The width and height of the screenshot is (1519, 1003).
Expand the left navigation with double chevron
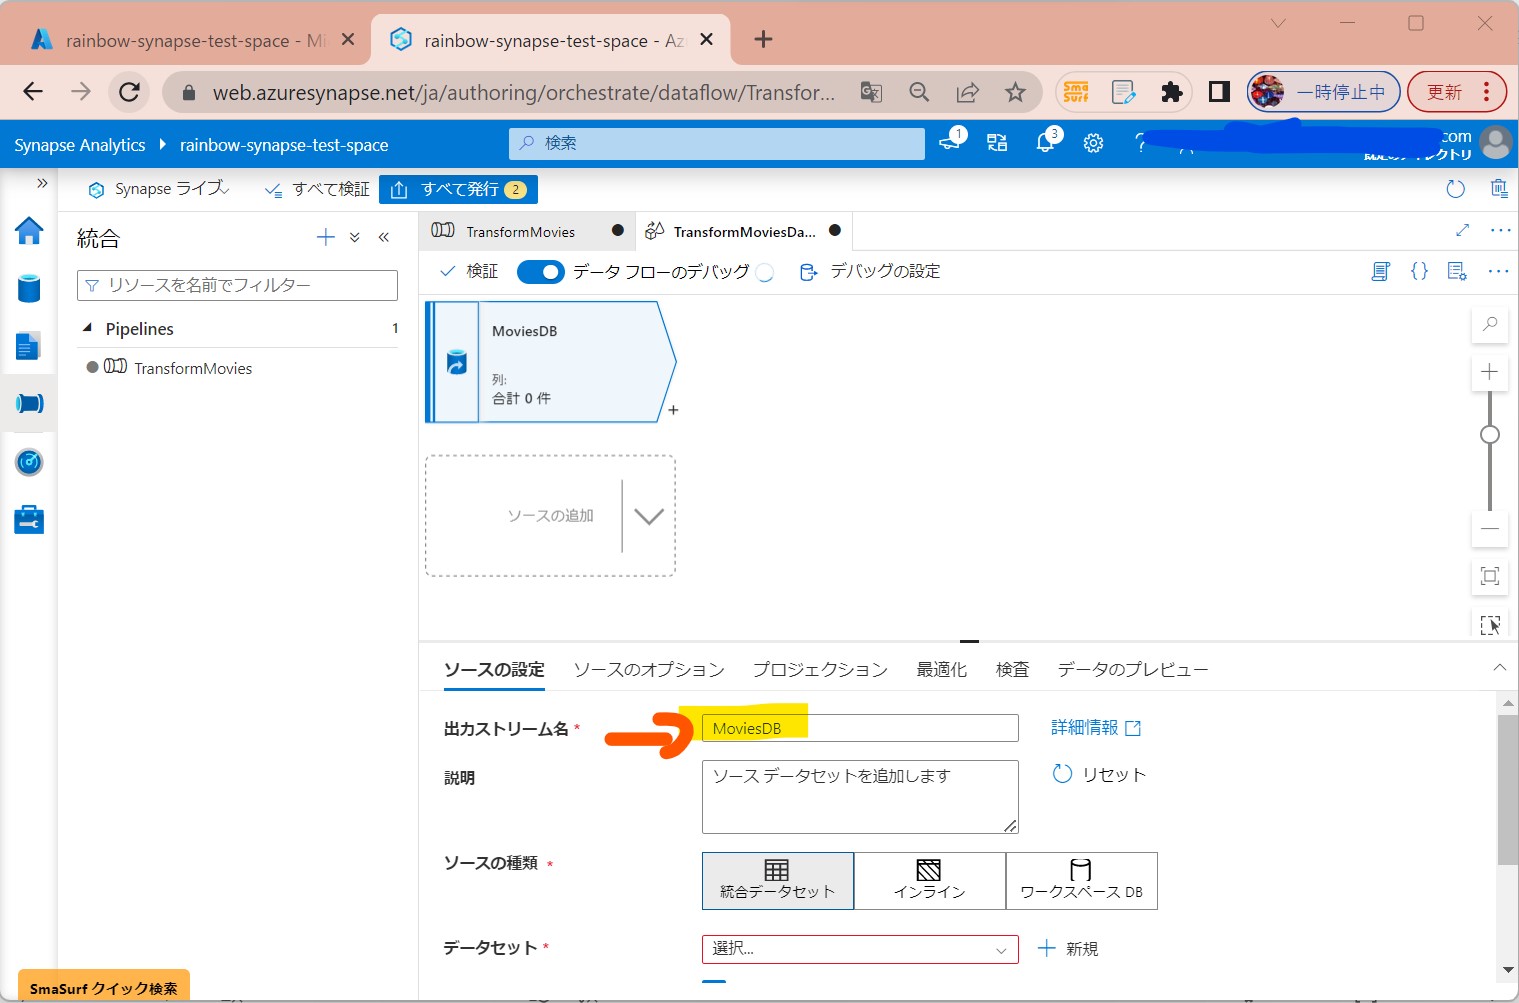click(x=42, y=183)
